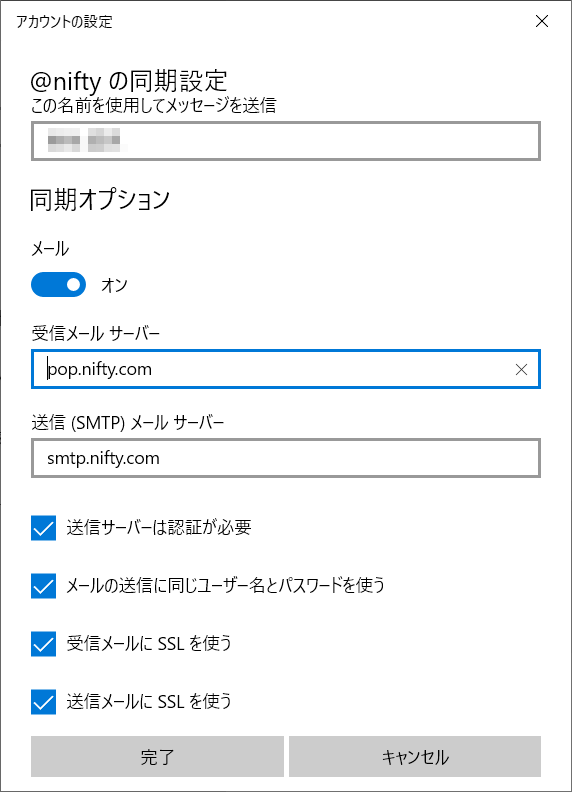Disable 送信メールに SSL を使う checkbox

pos(43,702)
